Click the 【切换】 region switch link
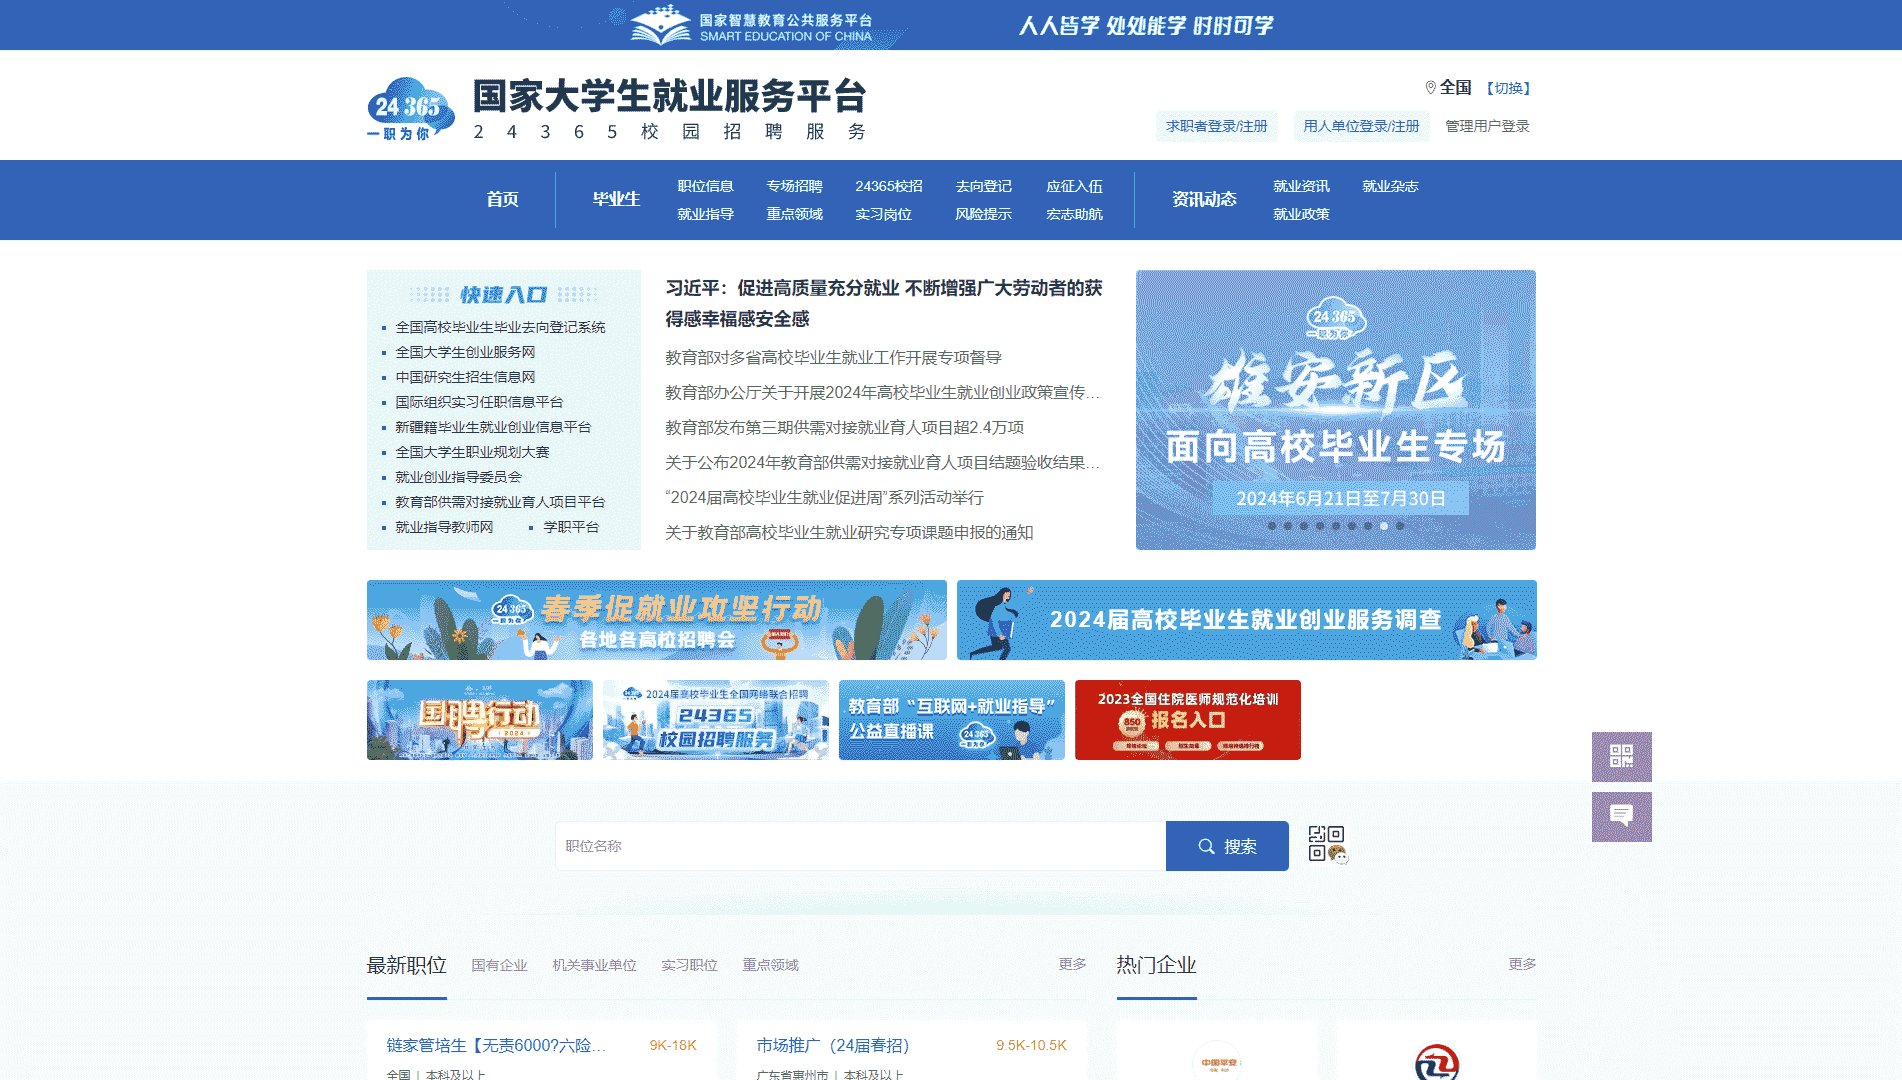1902x1080 pixels. click(1508, 88)
